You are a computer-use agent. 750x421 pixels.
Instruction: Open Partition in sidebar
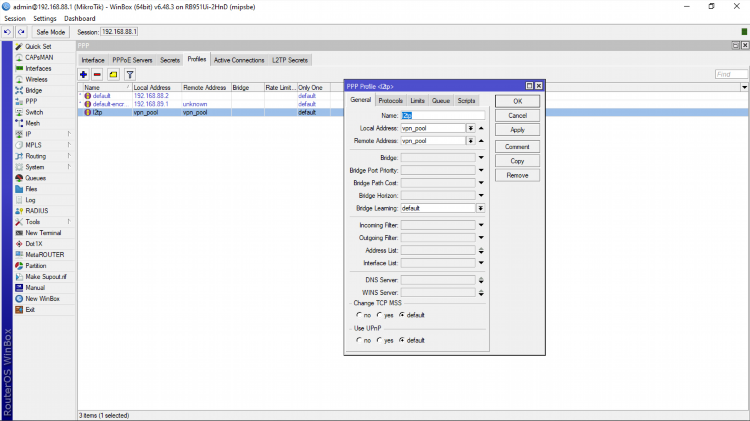[x=36, y=266]
